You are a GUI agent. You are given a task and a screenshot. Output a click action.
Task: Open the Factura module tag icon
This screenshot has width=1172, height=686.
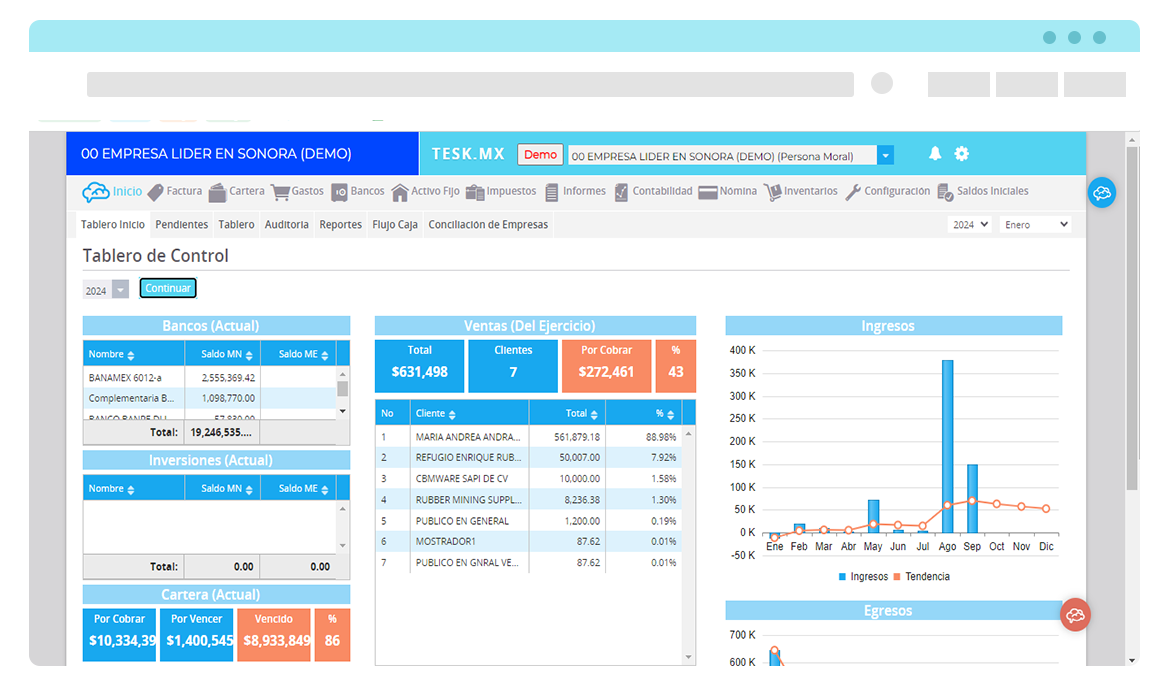coord(155,192)
